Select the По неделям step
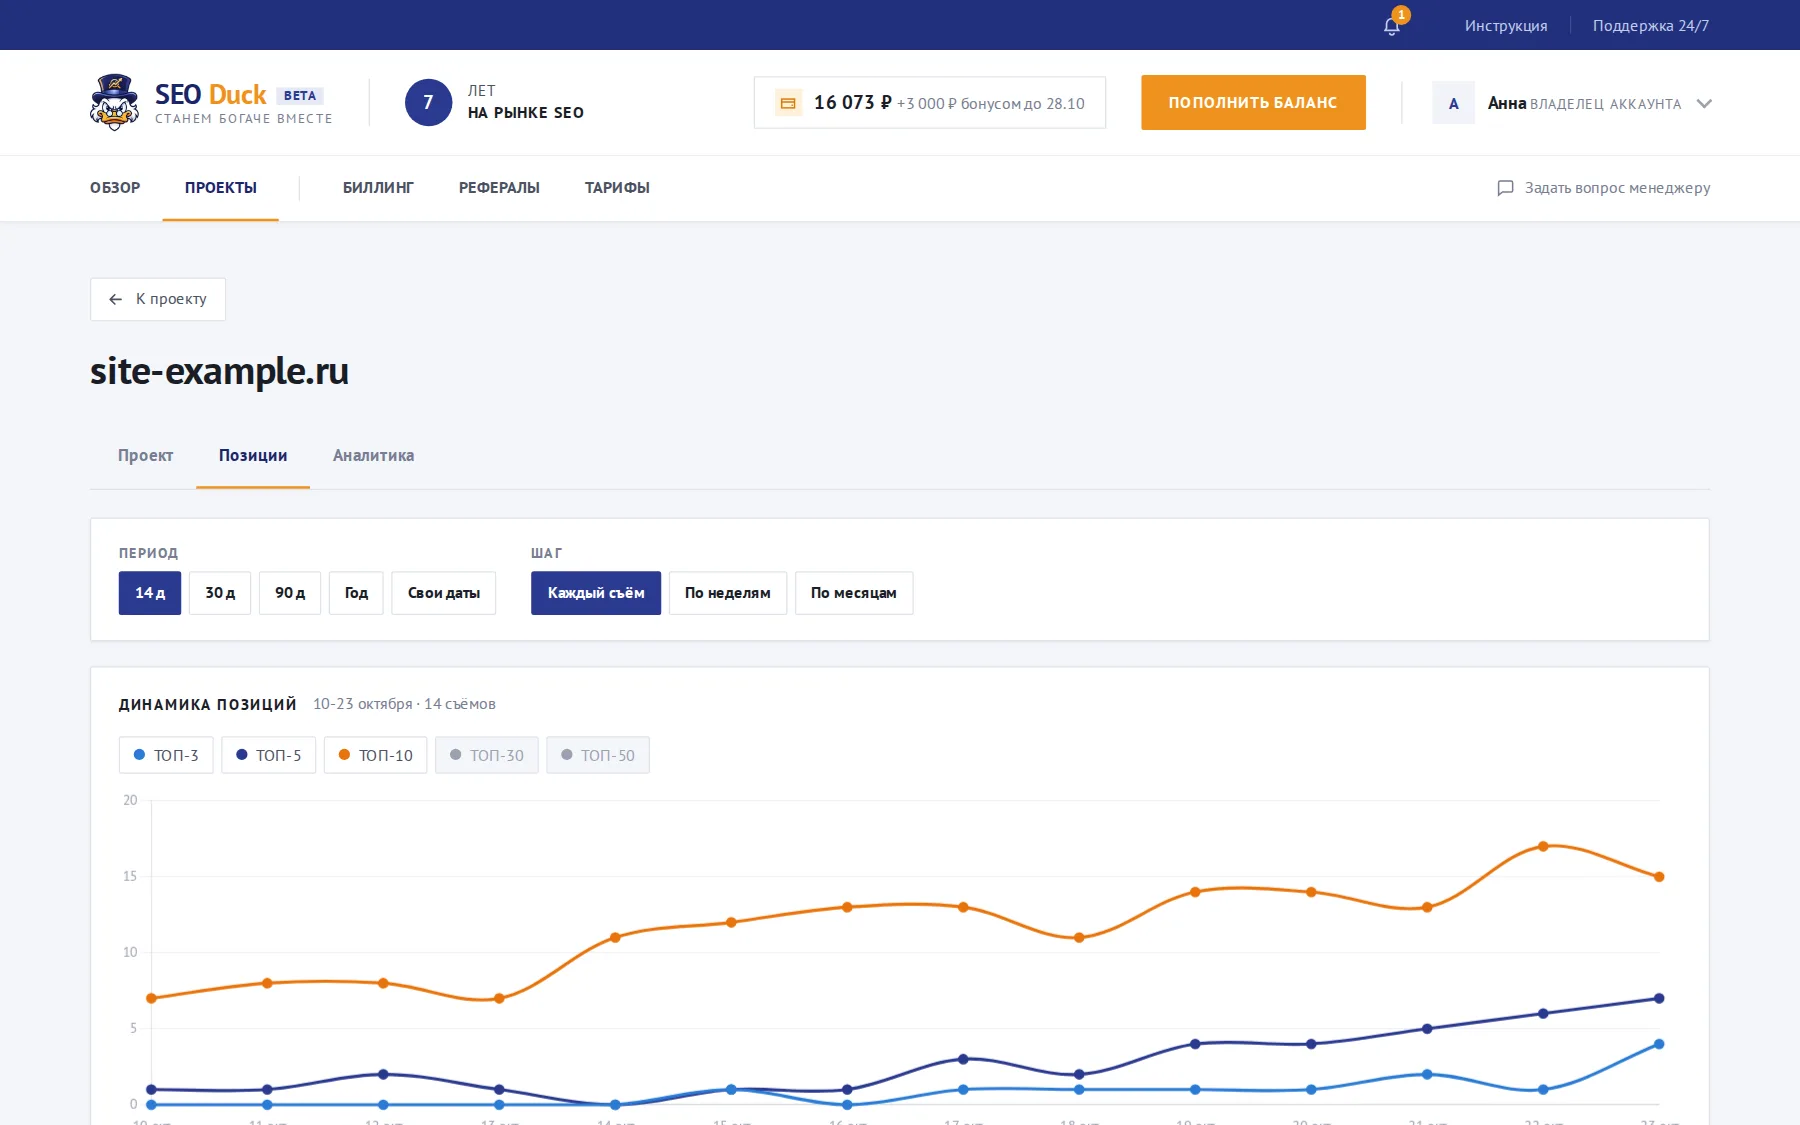 coord(728,593)
